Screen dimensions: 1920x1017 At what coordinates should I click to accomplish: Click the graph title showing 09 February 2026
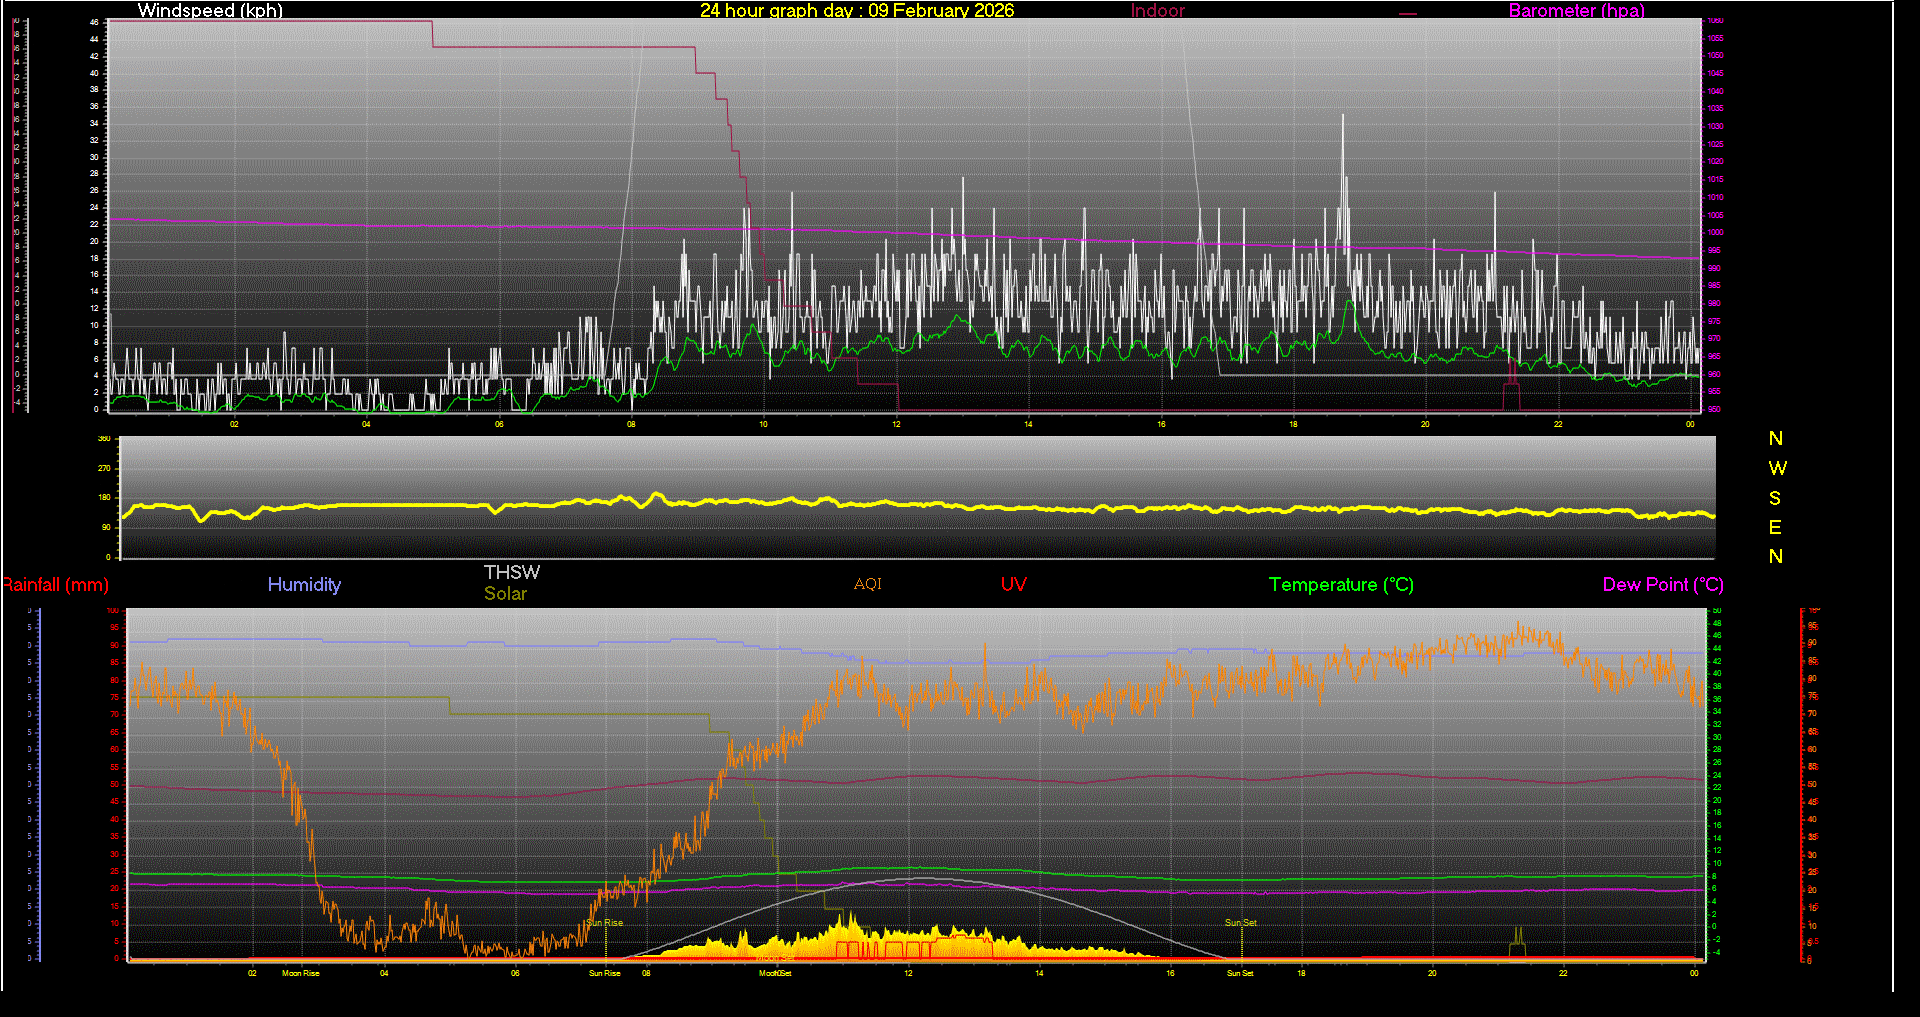857,11
